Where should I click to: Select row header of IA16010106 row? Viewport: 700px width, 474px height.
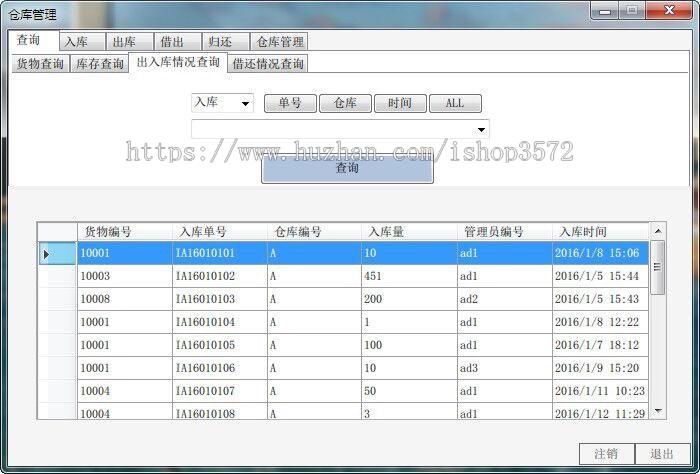tap(58, 368)
